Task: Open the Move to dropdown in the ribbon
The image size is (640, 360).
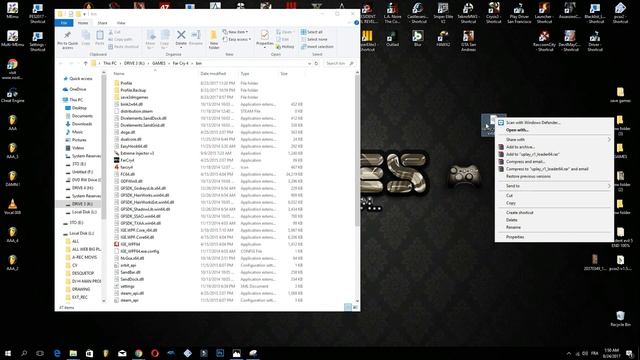Action: 150,40
